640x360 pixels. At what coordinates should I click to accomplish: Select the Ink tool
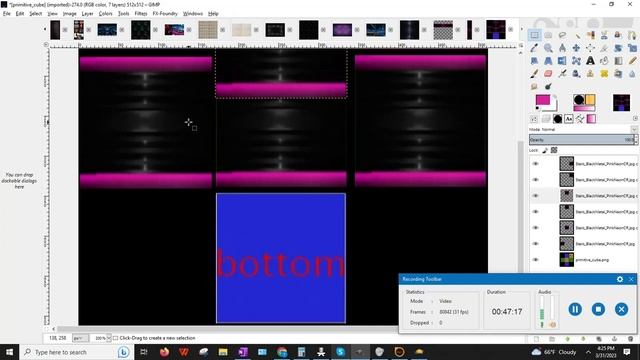pyautogui.click(x=576, y=74)
